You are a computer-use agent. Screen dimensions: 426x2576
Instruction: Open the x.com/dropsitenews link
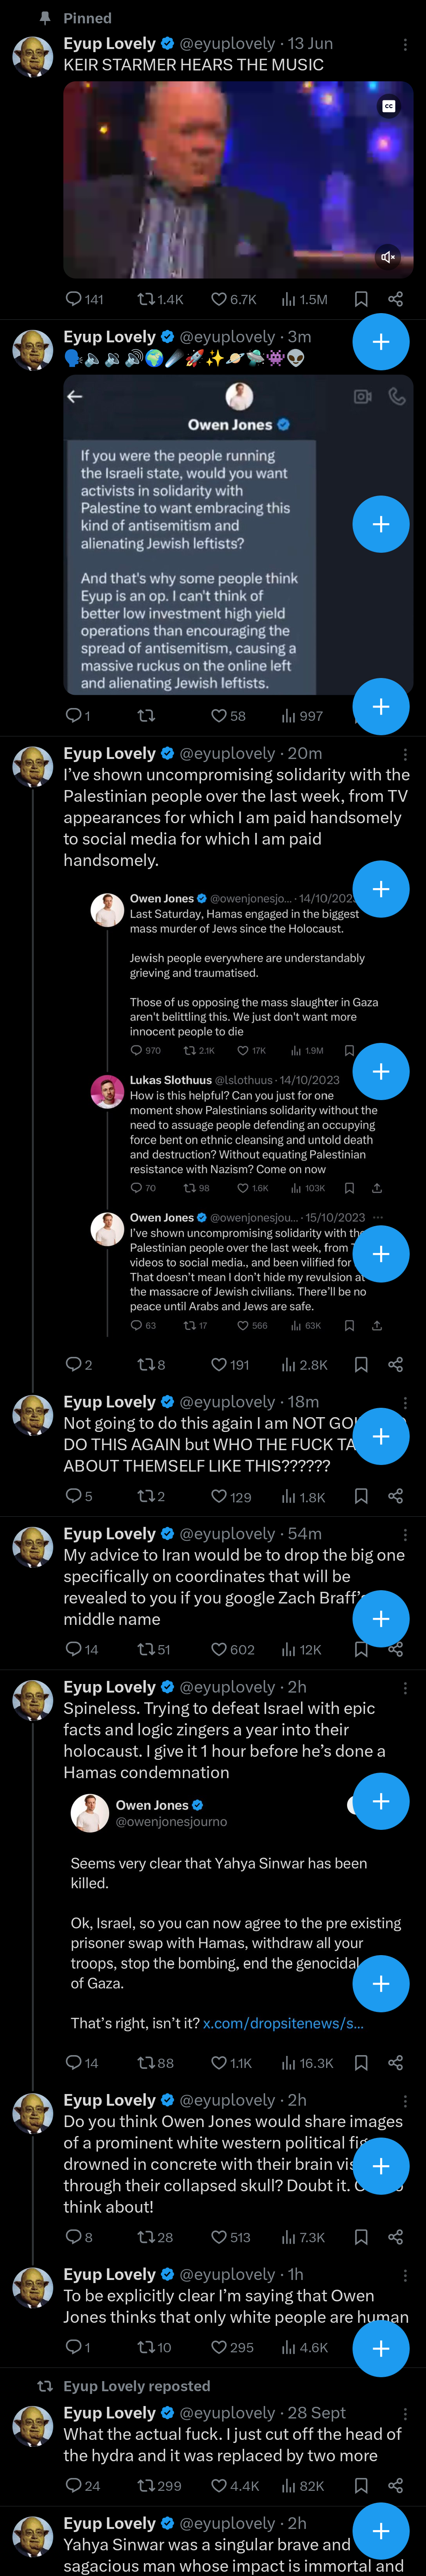[283, 1995]
